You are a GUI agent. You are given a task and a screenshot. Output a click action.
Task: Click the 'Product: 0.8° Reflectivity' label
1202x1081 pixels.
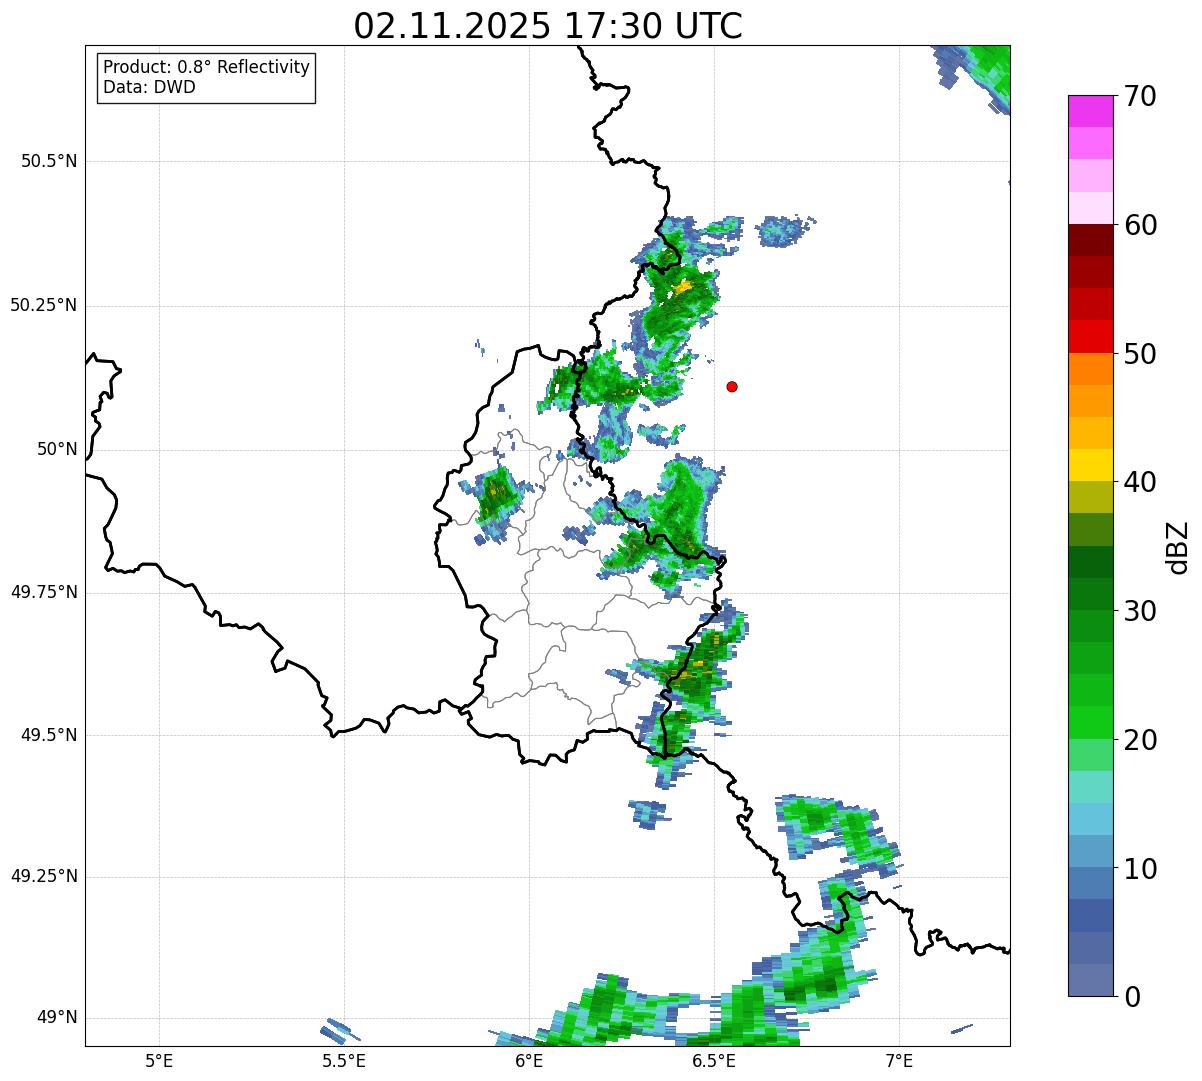click(x=207, y=67)
